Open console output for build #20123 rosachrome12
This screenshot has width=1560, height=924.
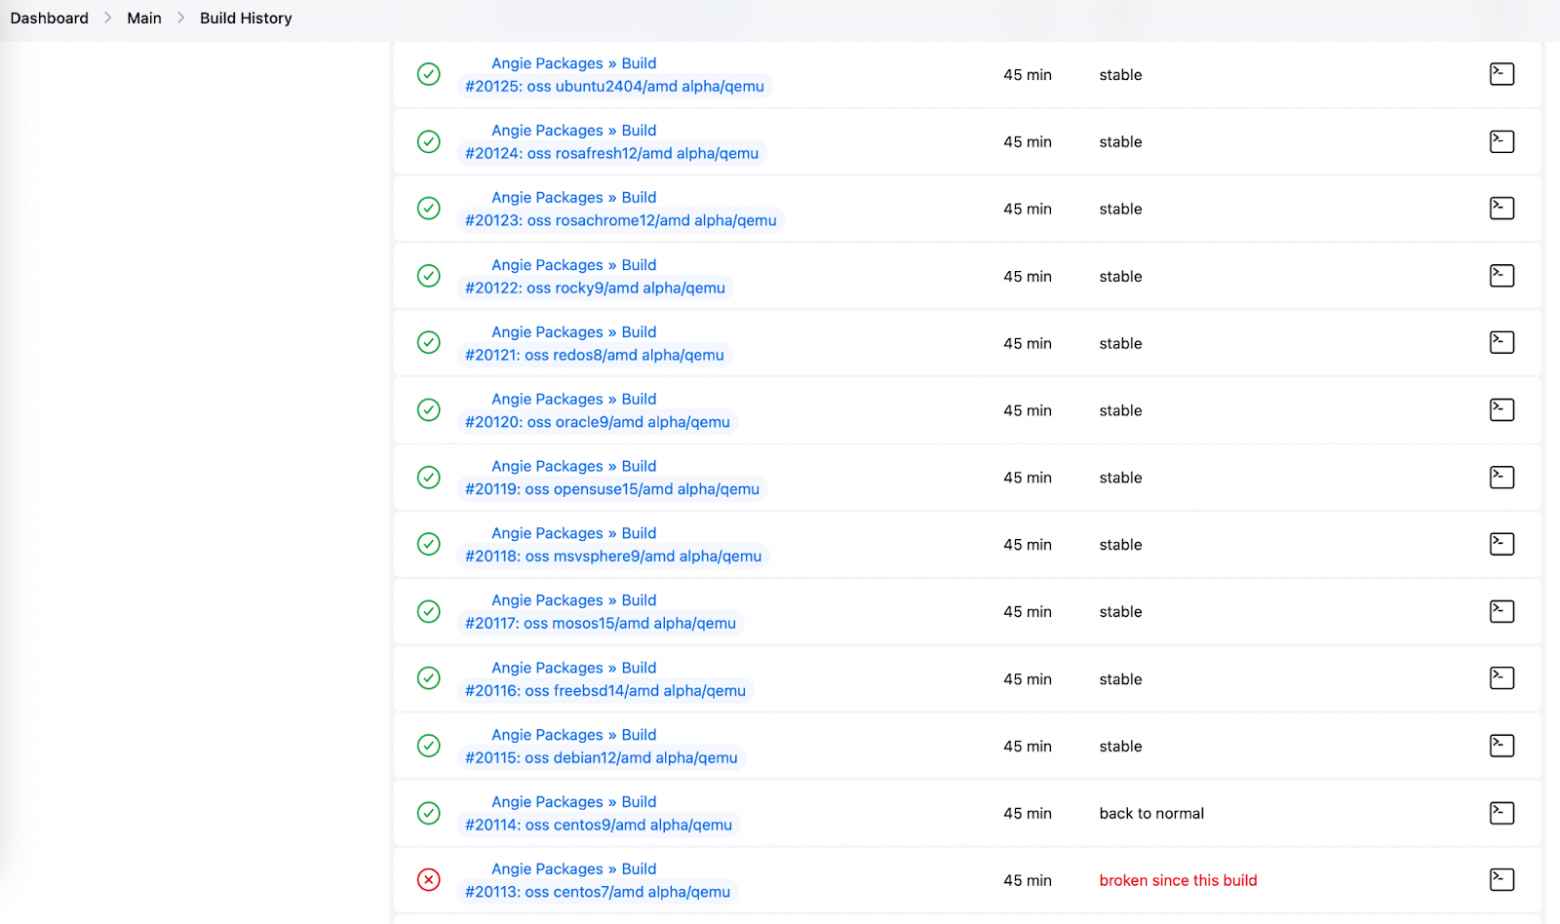point(1501,208)
